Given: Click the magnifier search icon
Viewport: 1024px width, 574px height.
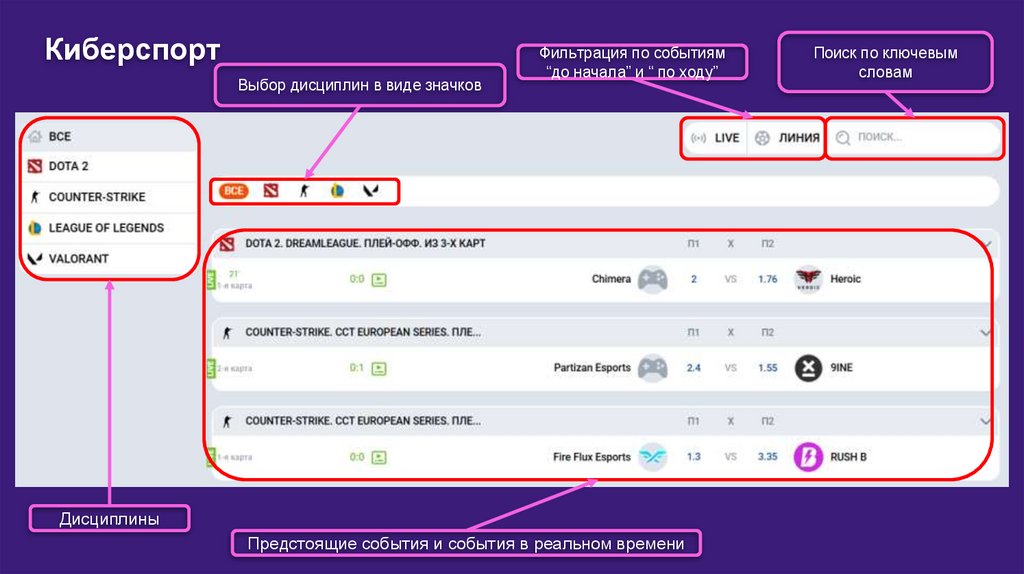Looking at the screenshot, I should [843, 138].
